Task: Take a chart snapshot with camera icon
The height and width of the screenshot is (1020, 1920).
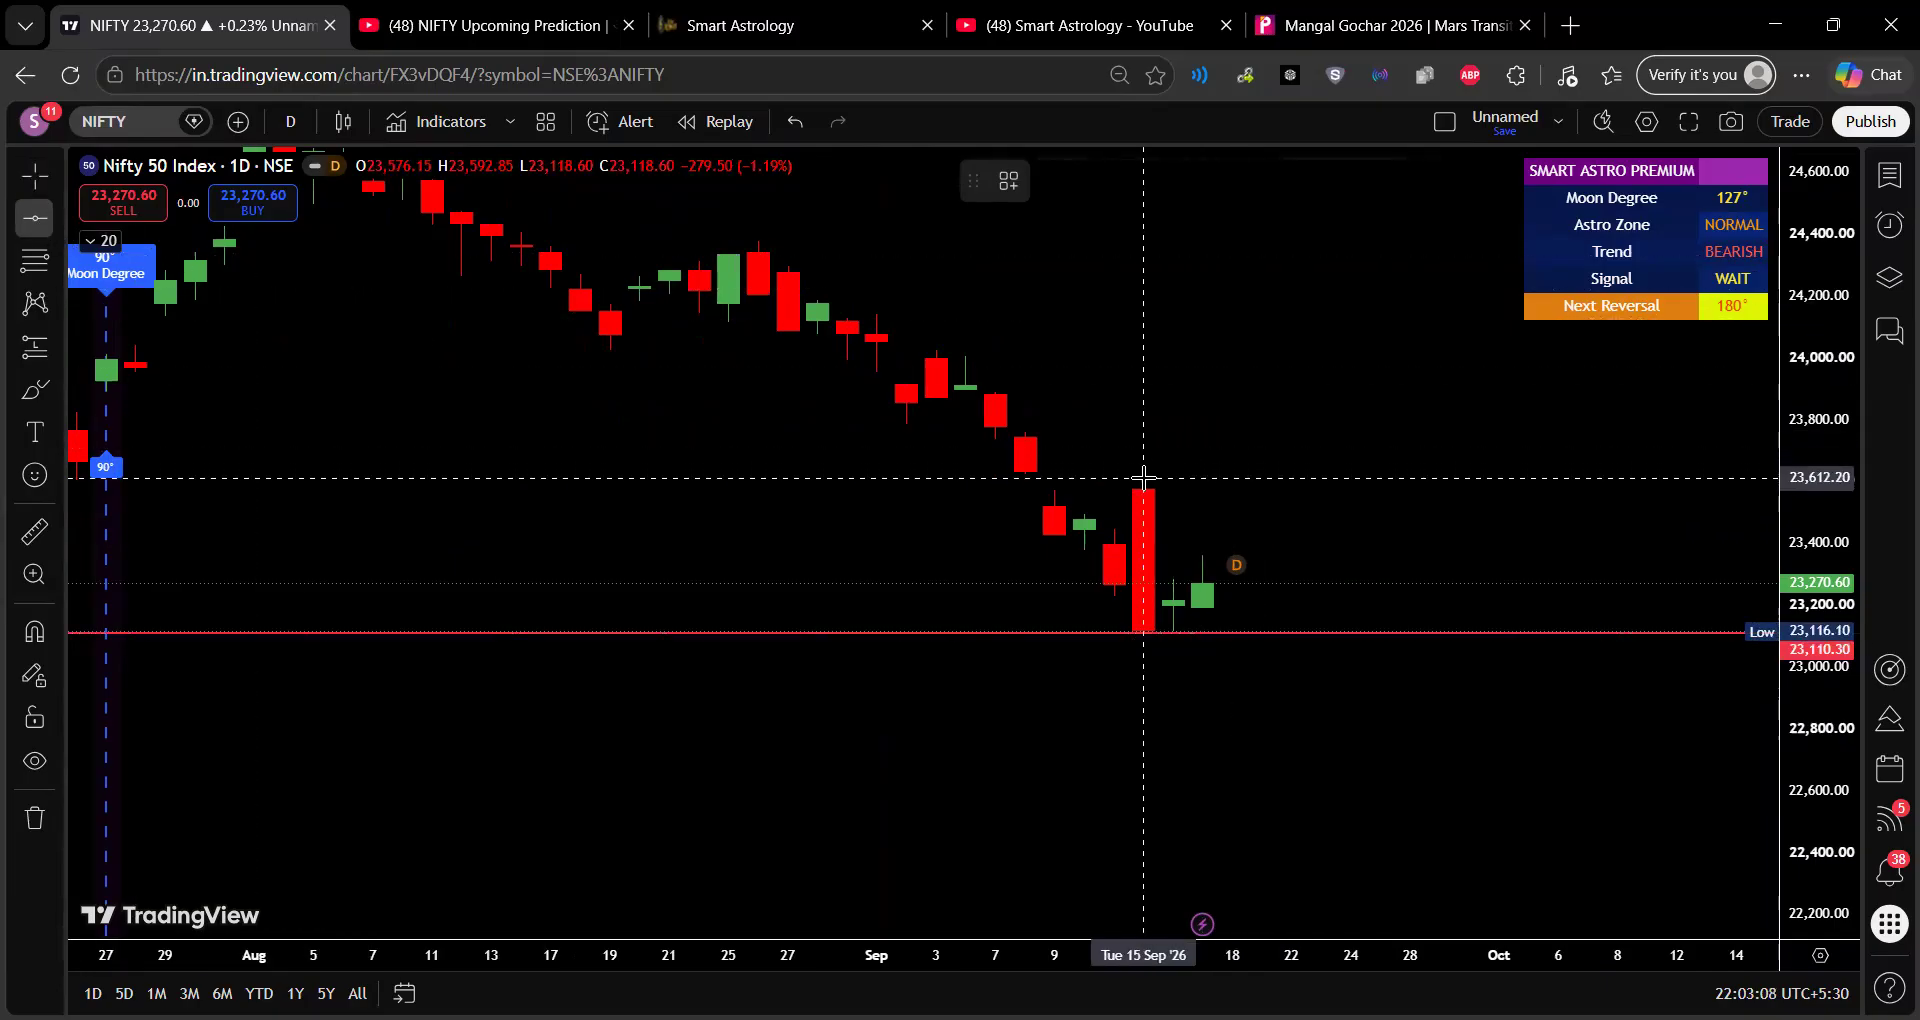Action: coord(1731,122)
